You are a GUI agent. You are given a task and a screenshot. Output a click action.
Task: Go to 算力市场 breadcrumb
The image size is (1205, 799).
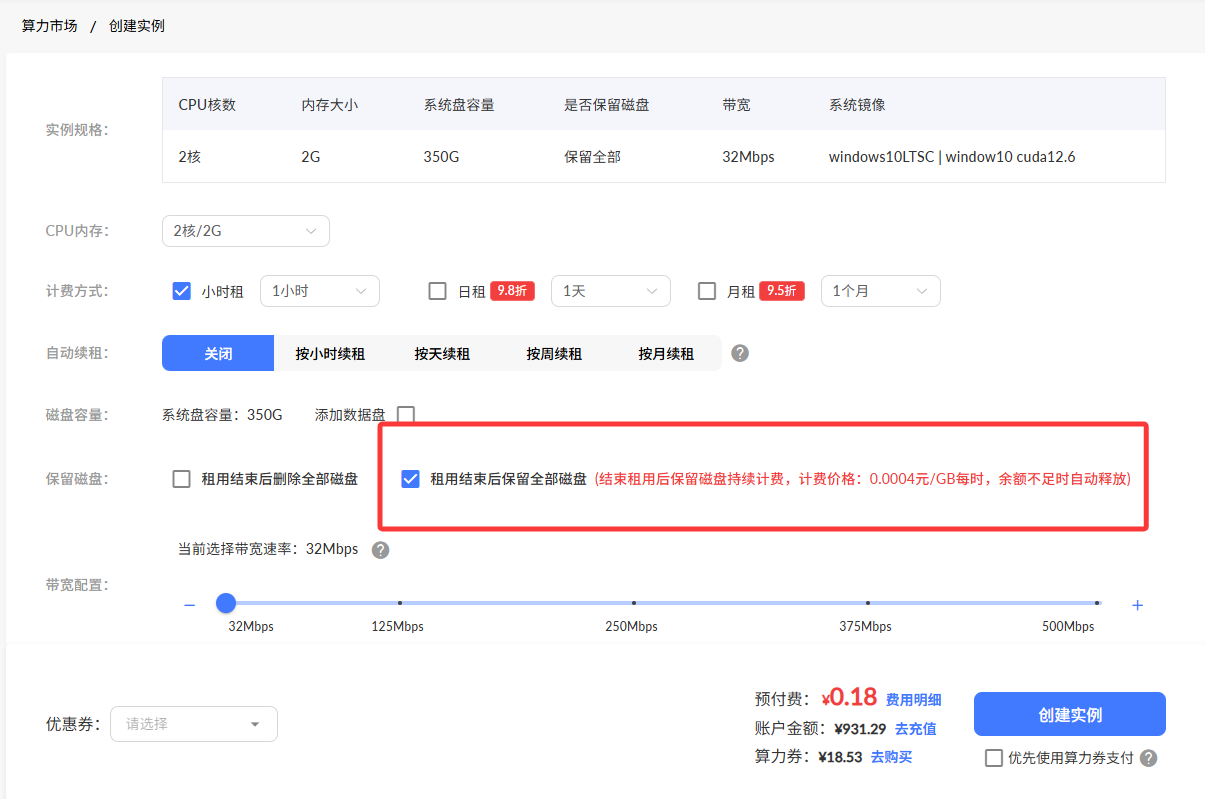tap(50, 26)
